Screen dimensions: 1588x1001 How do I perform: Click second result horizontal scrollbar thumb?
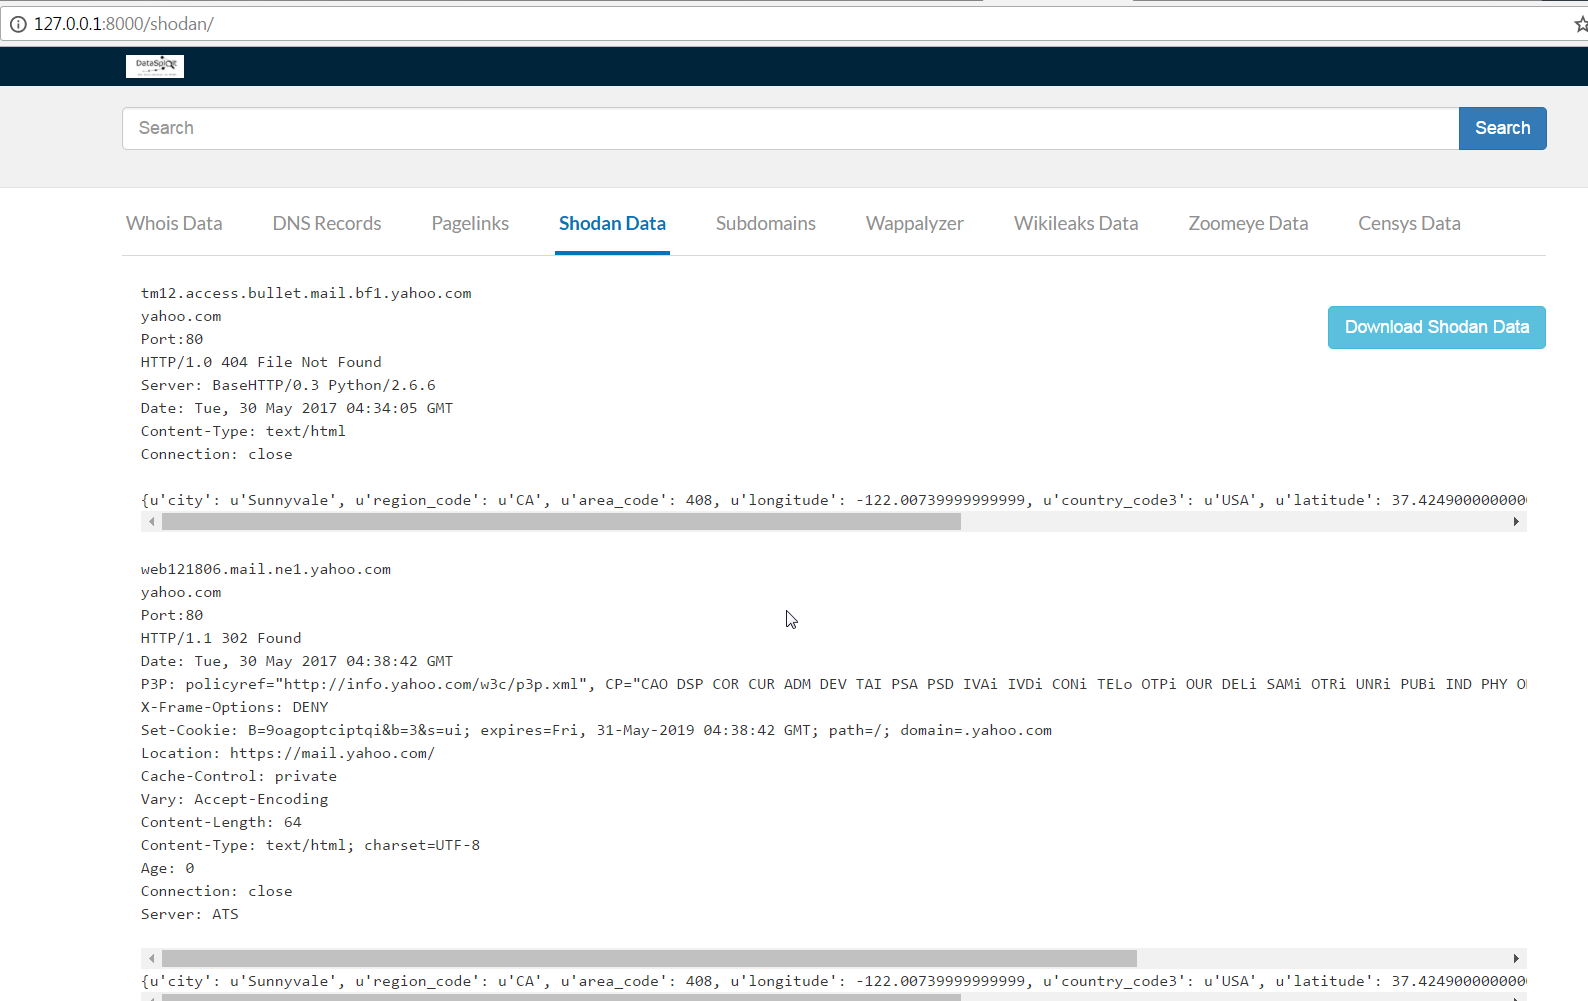point(649,959)
